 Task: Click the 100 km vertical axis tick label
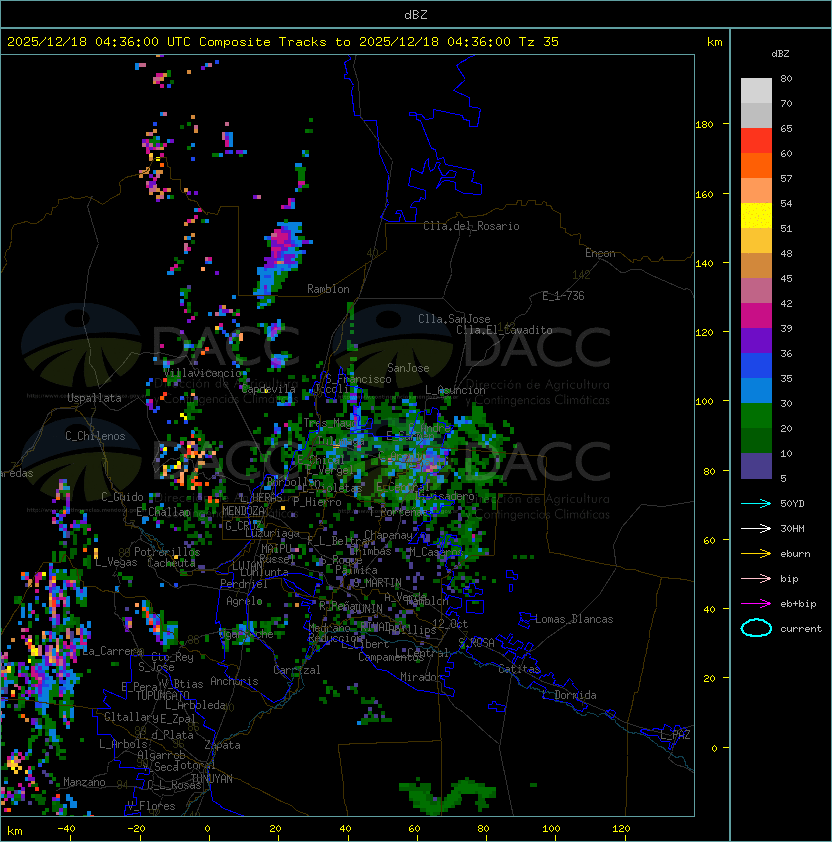(x=705, y=401)
